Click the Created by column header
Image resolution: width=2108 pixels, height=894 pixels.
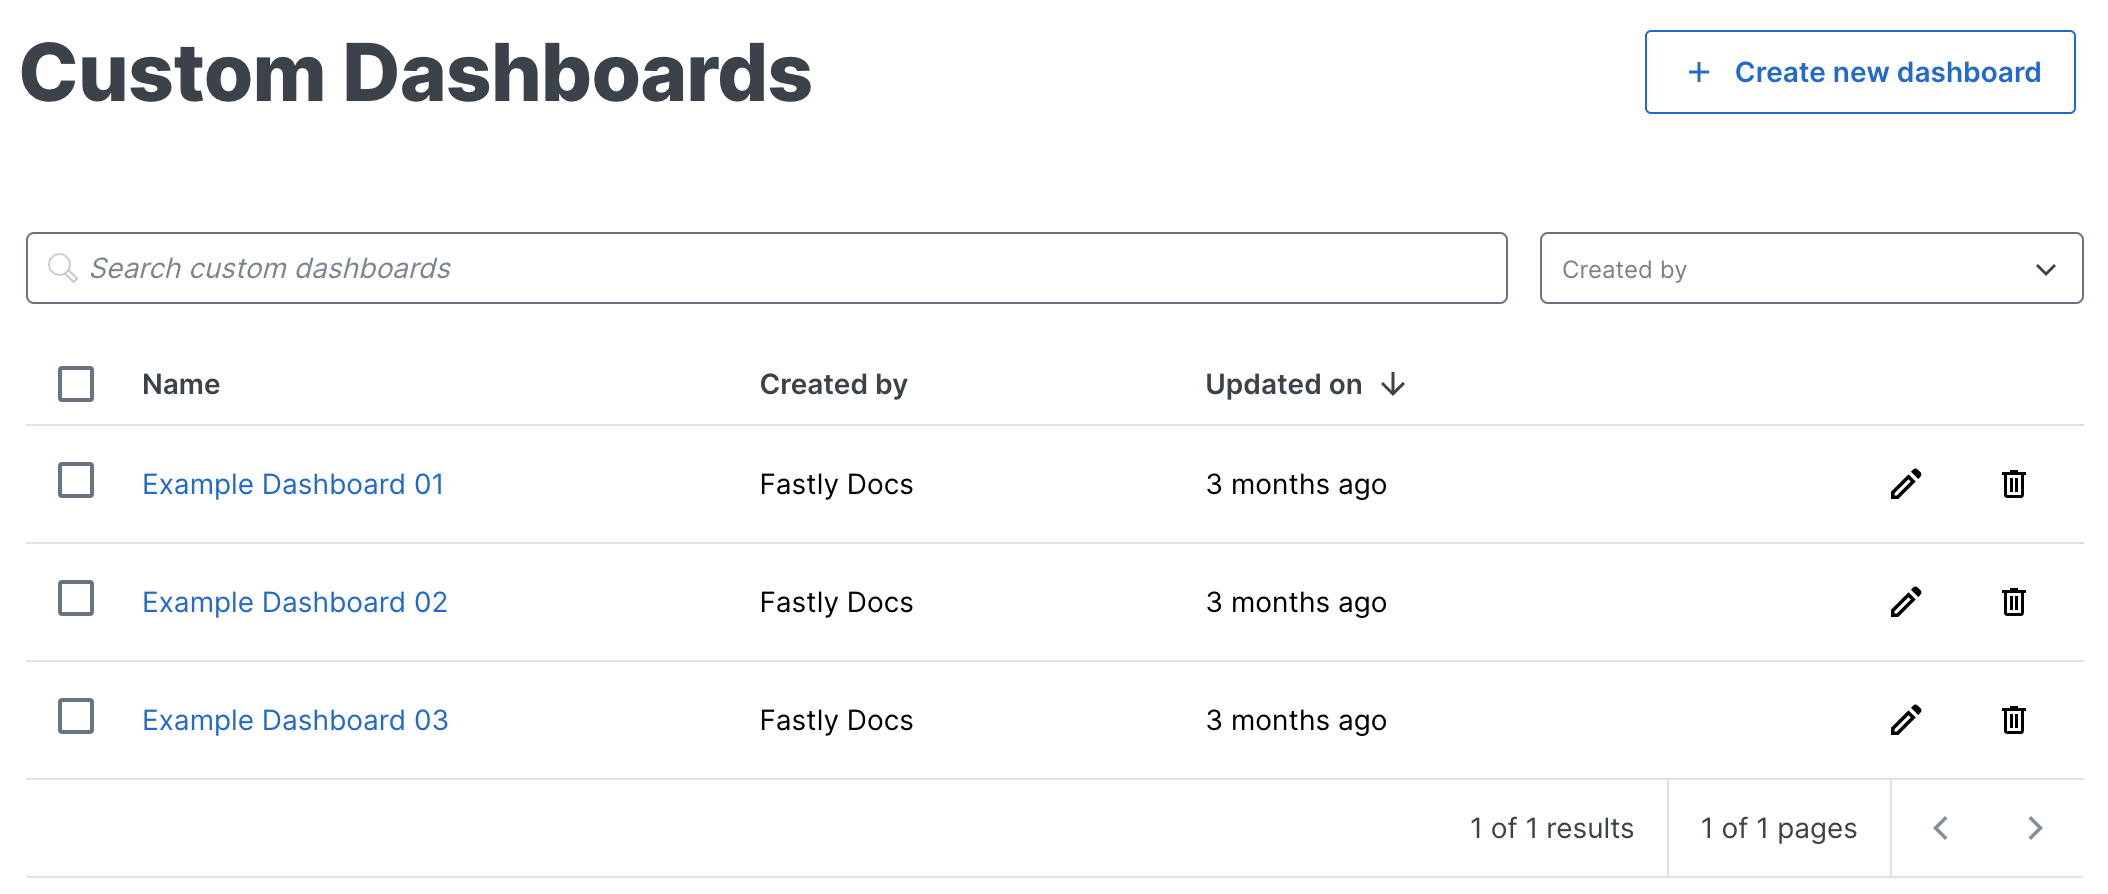tap(834, 384)
